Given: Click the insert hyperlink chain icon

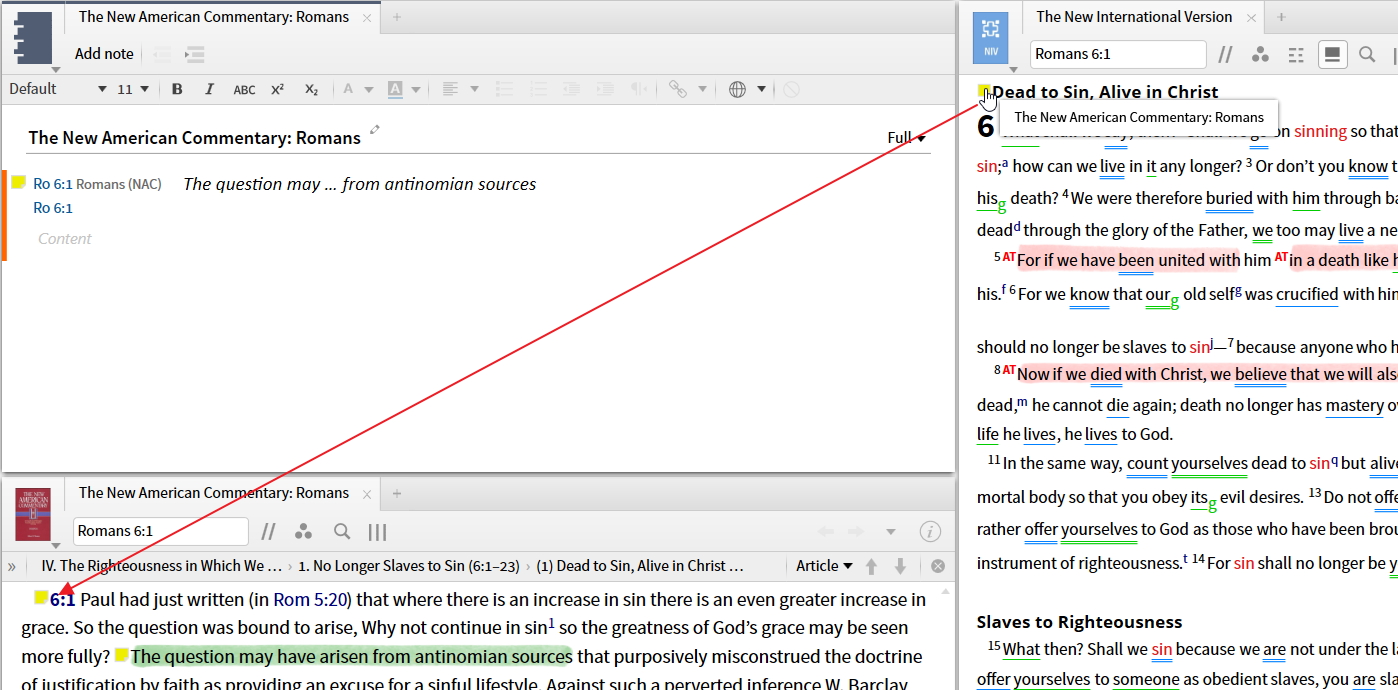Looking at the screenshot, I should click(678, 89).
